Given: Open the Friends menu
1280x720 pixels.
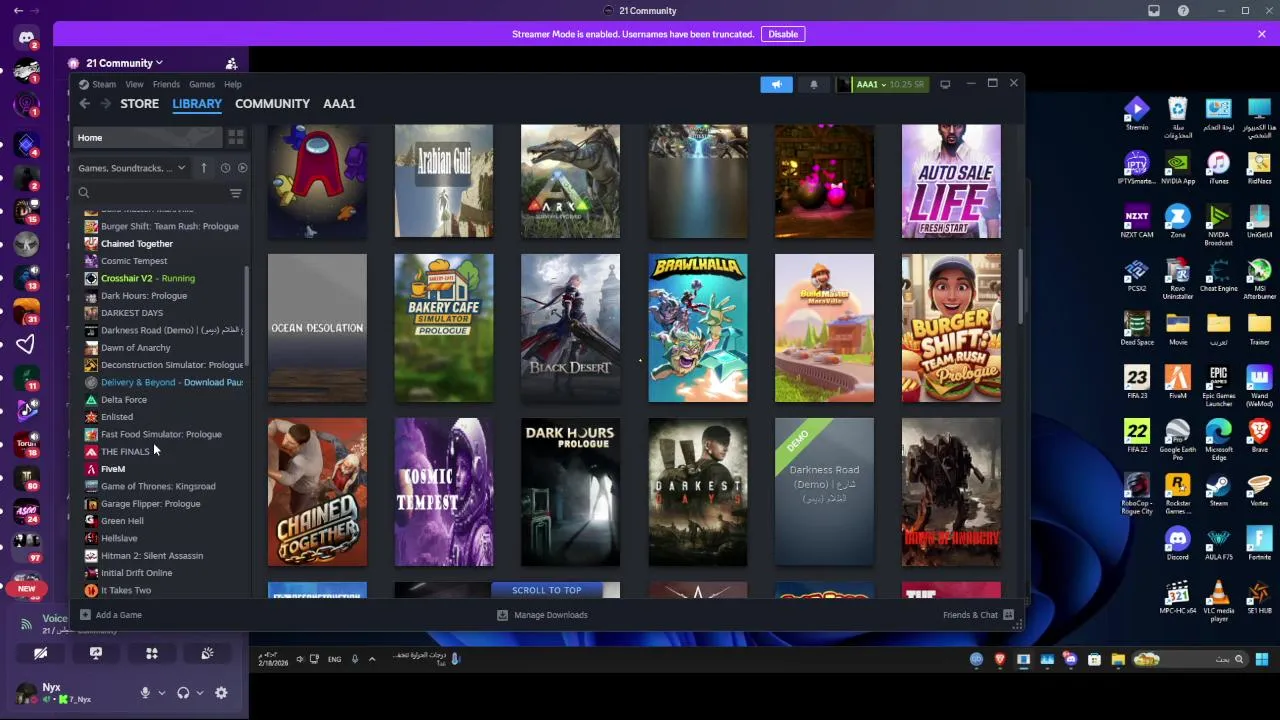Looking at the screenshot, I should (x=166, y=84).
